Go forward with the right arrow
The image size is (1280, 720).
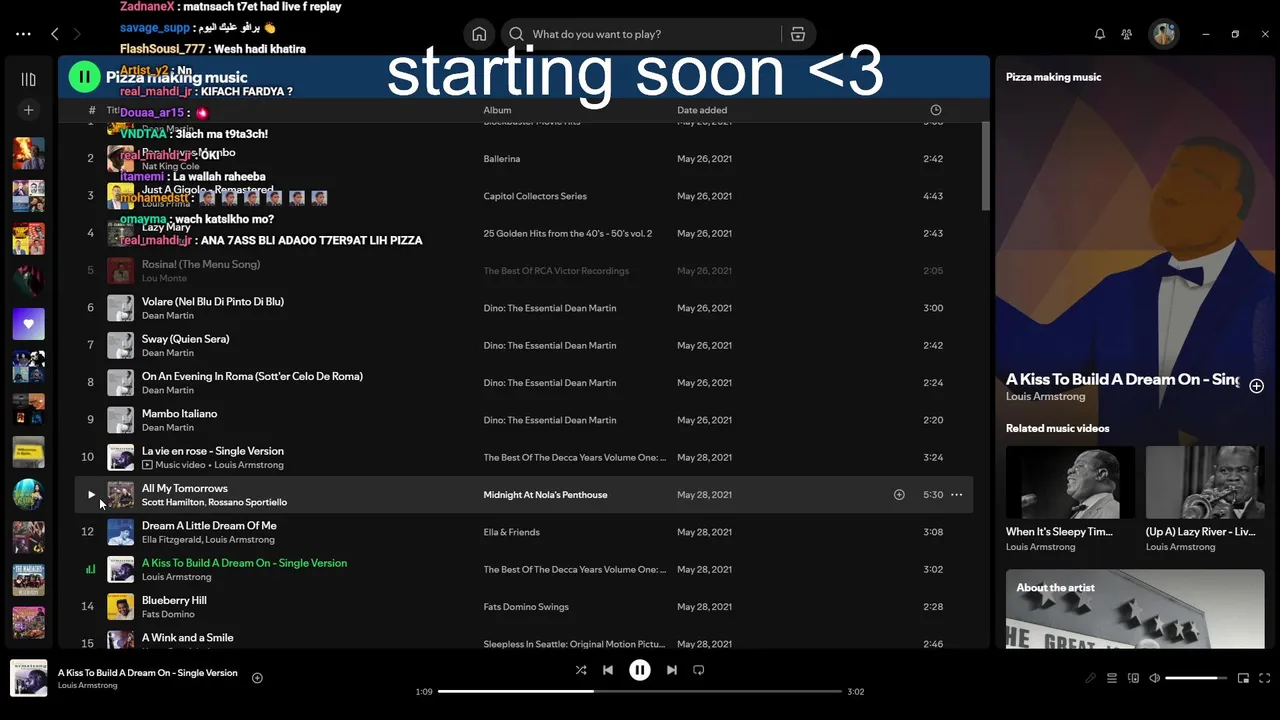pos(77,34)
